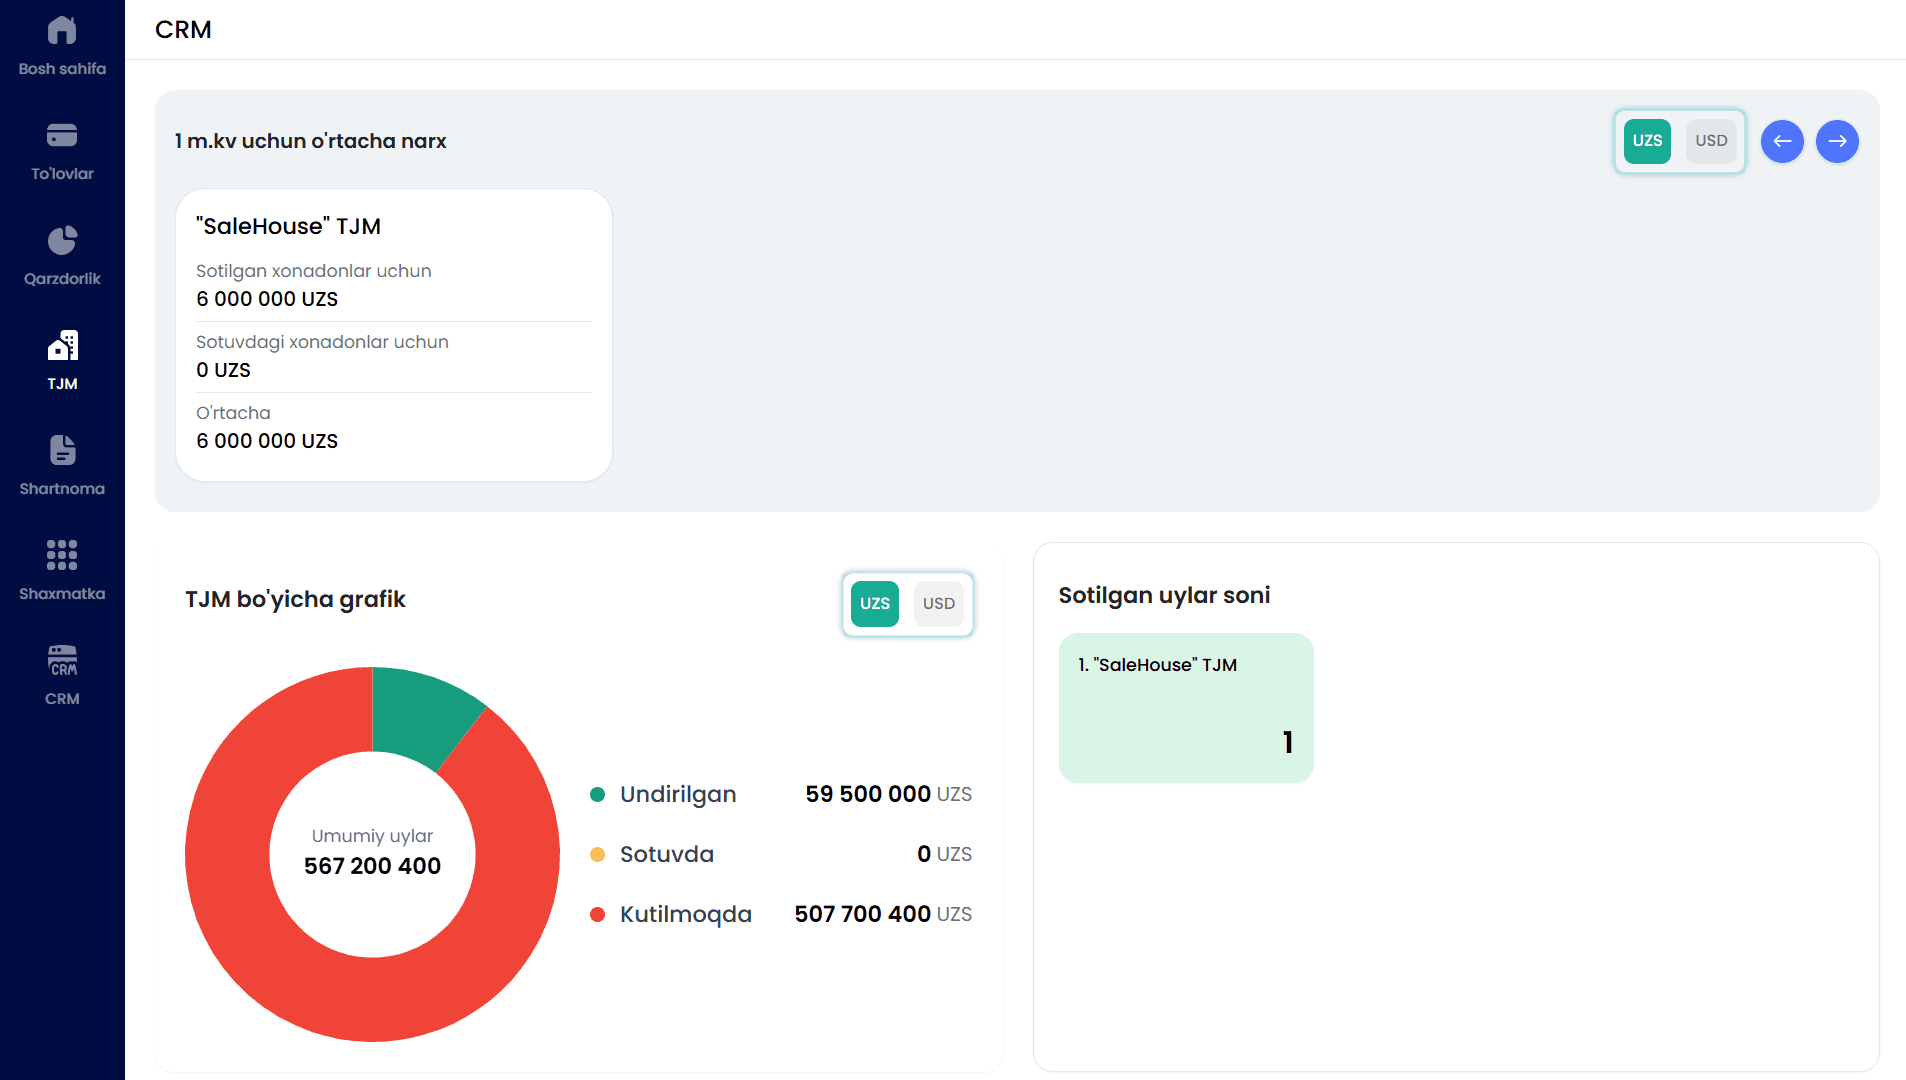Select the CRM sidebar icon
This screenshot has width=1906, height=1080.
click(62, 660)
